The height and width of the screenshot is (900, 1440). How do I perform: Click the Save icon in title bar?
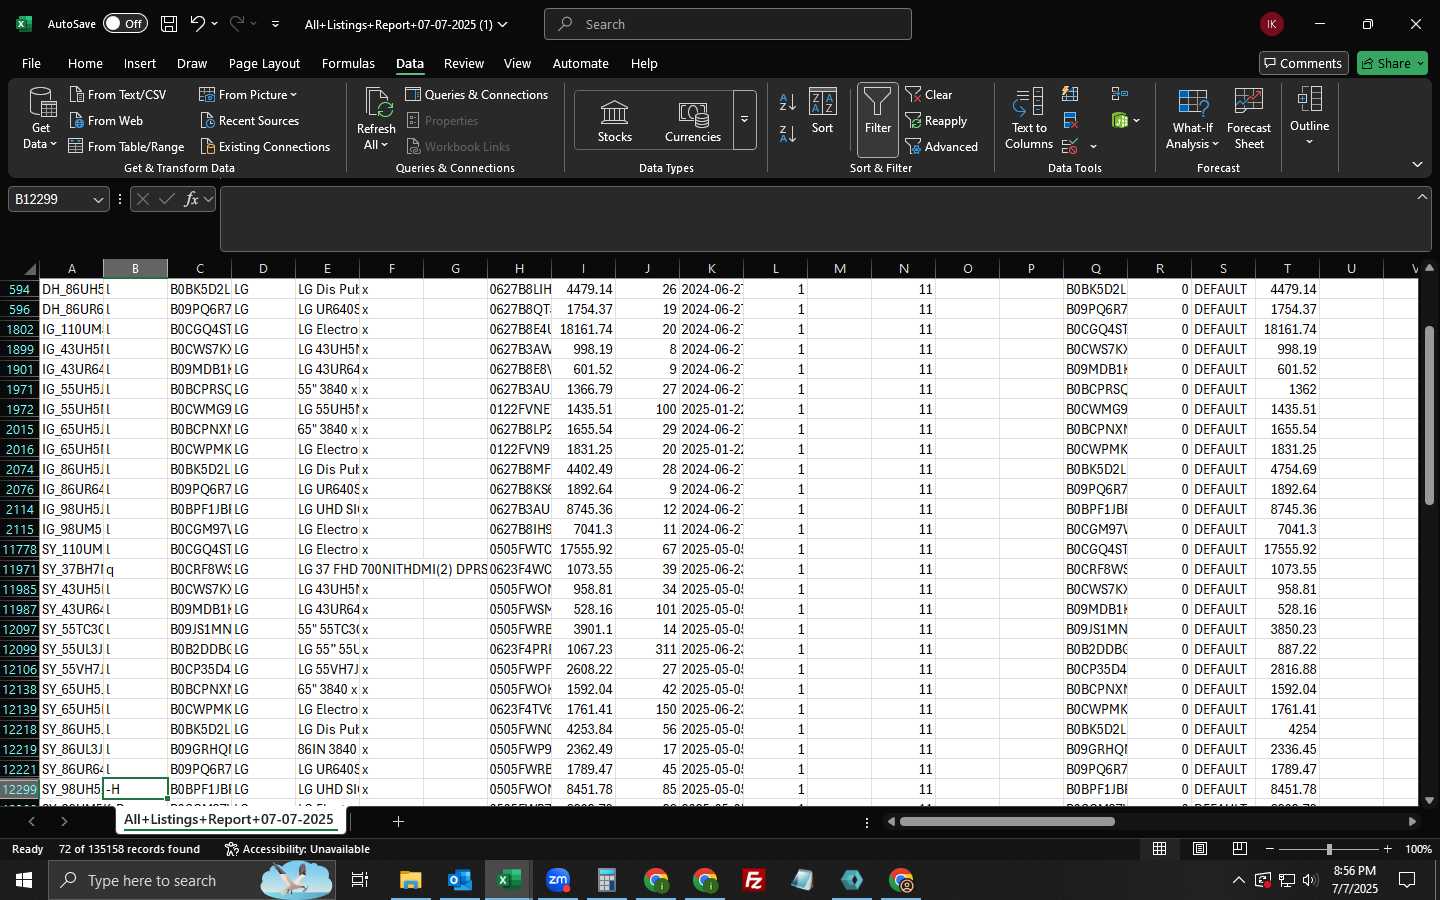pos(169,24)
